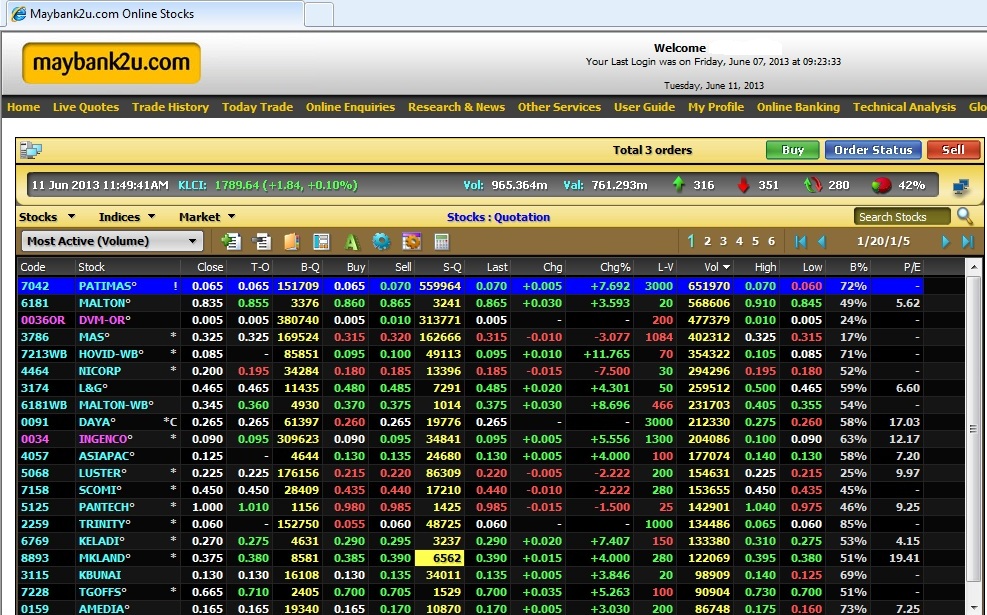
Task: Open the Market dropdown menu
Action: point(207,217)
